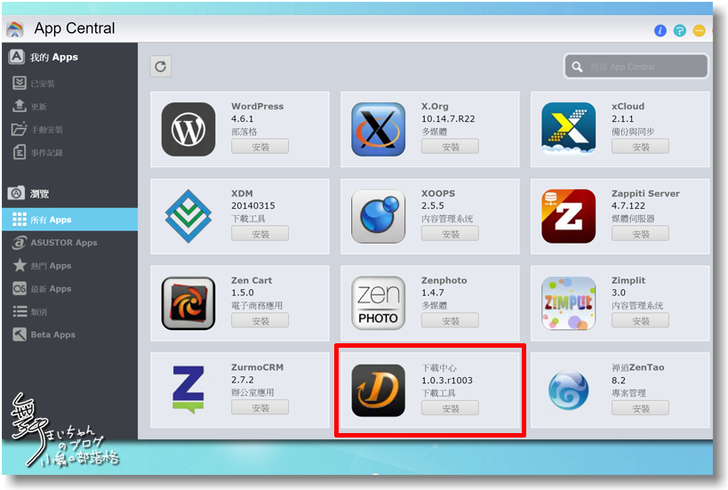
Task: Select 所有 Apps in sidebar
Action: click(70, 219)
